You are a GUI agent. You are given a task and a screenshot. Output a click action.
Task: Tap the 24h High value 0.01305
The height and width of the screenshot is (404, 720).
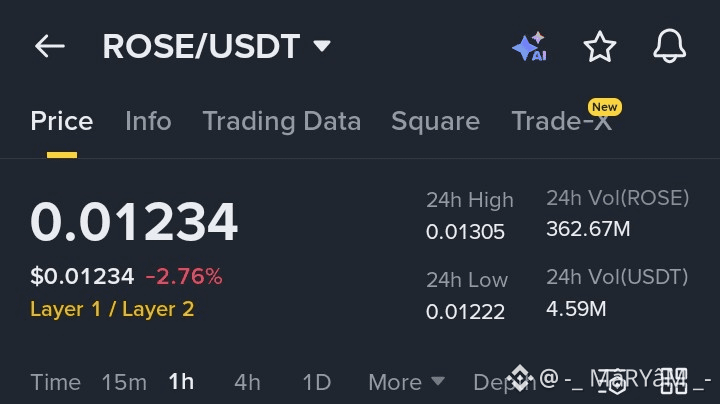(x=465, y=232)
